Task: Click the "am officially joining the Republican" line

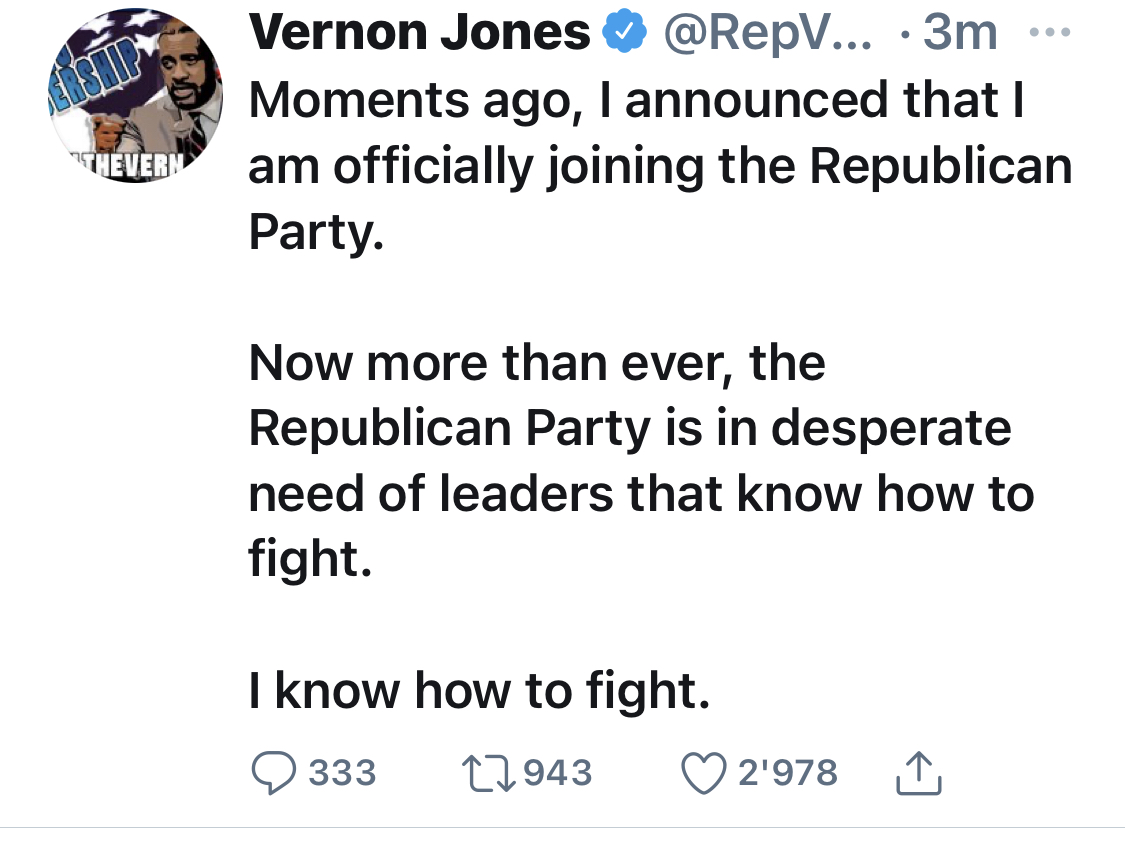Action: click(660, 167)
